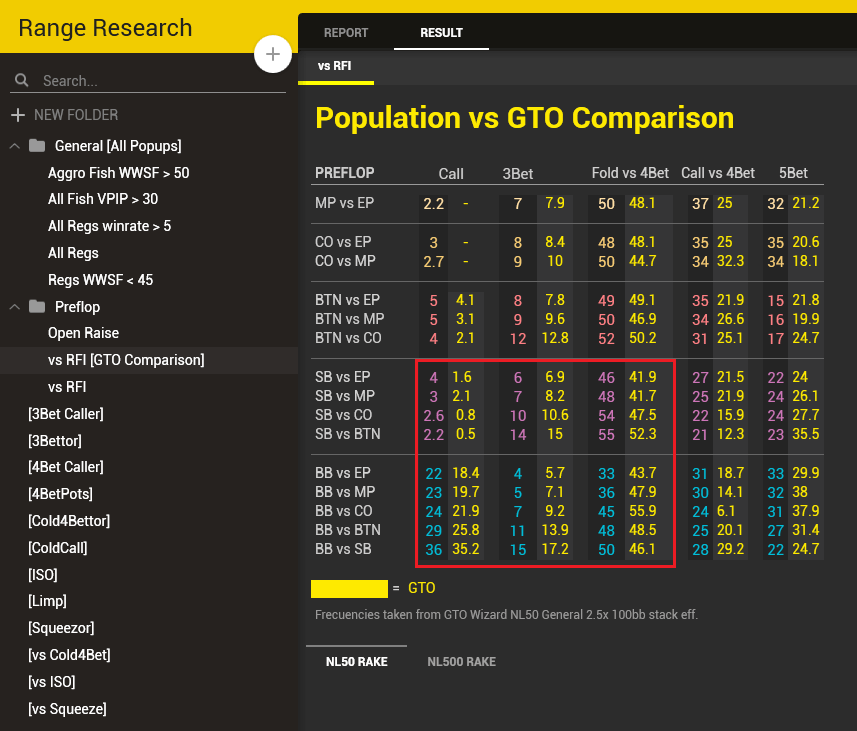Click the SB vs BTN row label
This screenshot has width=857, height=731.
pyautogui.click(x=348, y=434)
